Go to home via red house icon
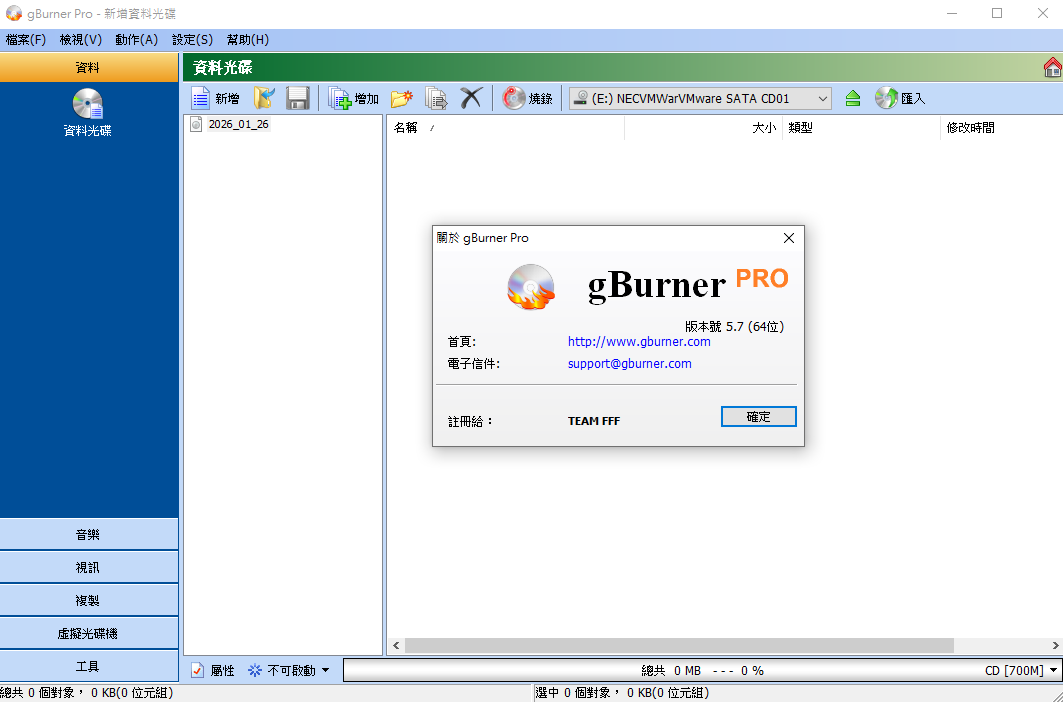 (1053, 68)
